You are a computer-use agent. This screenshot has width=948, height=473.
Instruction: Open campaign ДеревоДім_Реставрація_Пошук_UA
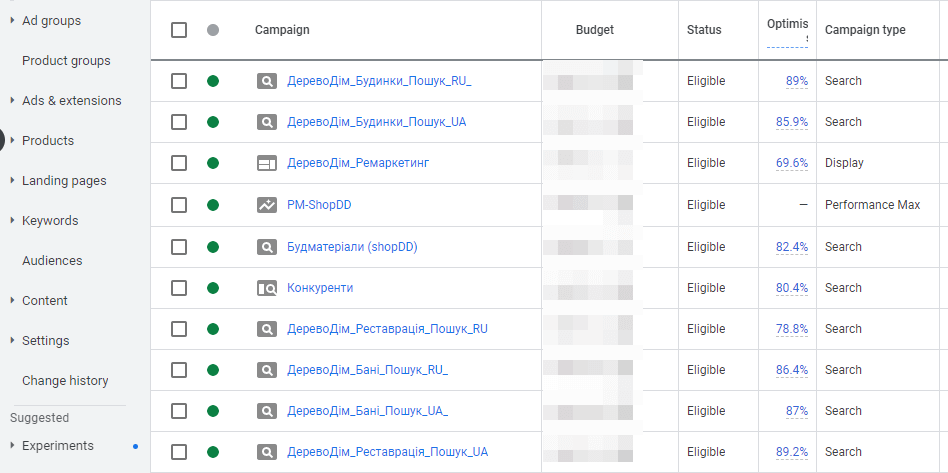click(x=388, y=452)
